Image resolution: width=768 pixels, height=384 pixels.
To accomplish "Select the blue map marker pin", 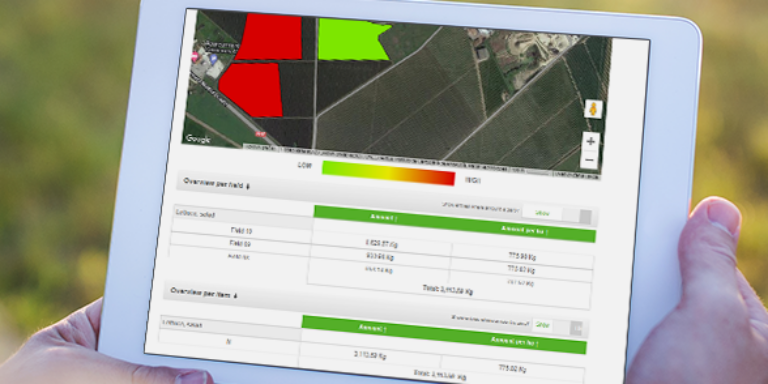I will click(x=213, y=58).
